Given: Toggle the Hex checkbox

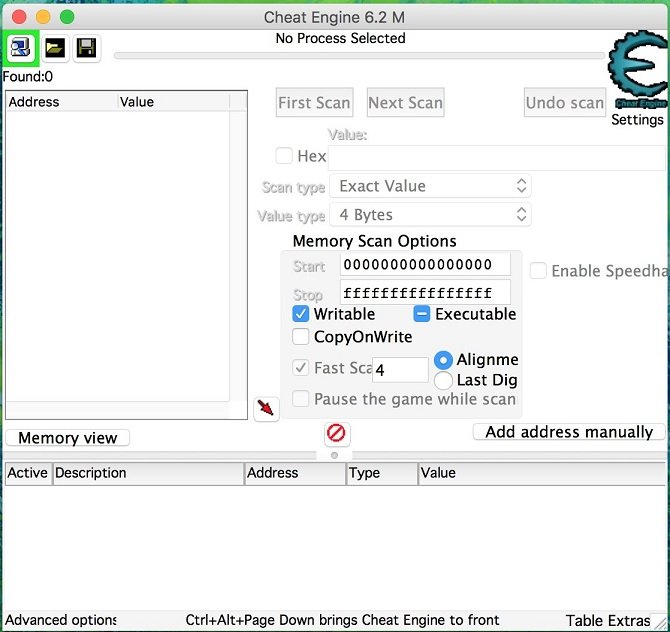Looking at the screenshot, I should pos(285,156).
